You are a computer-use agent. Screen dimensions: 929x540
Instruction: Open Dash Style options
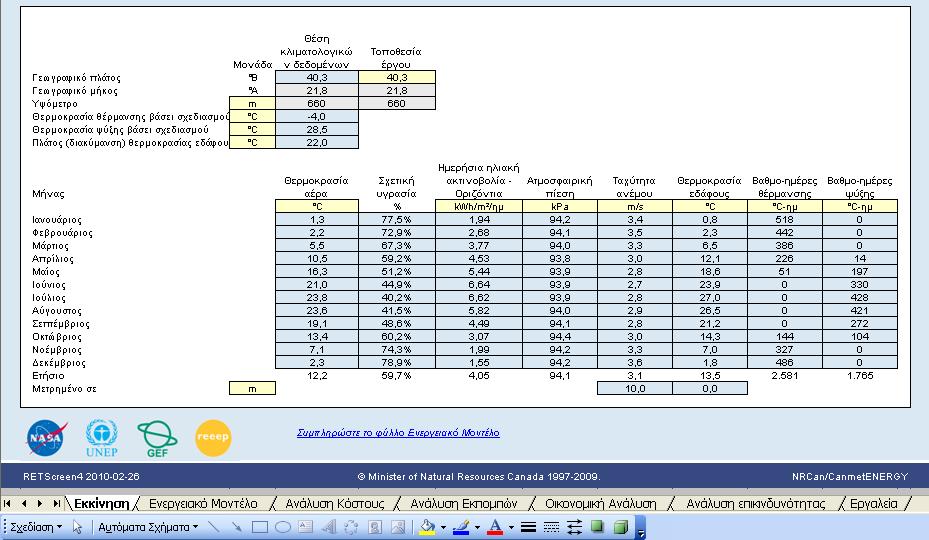[552, 527]
